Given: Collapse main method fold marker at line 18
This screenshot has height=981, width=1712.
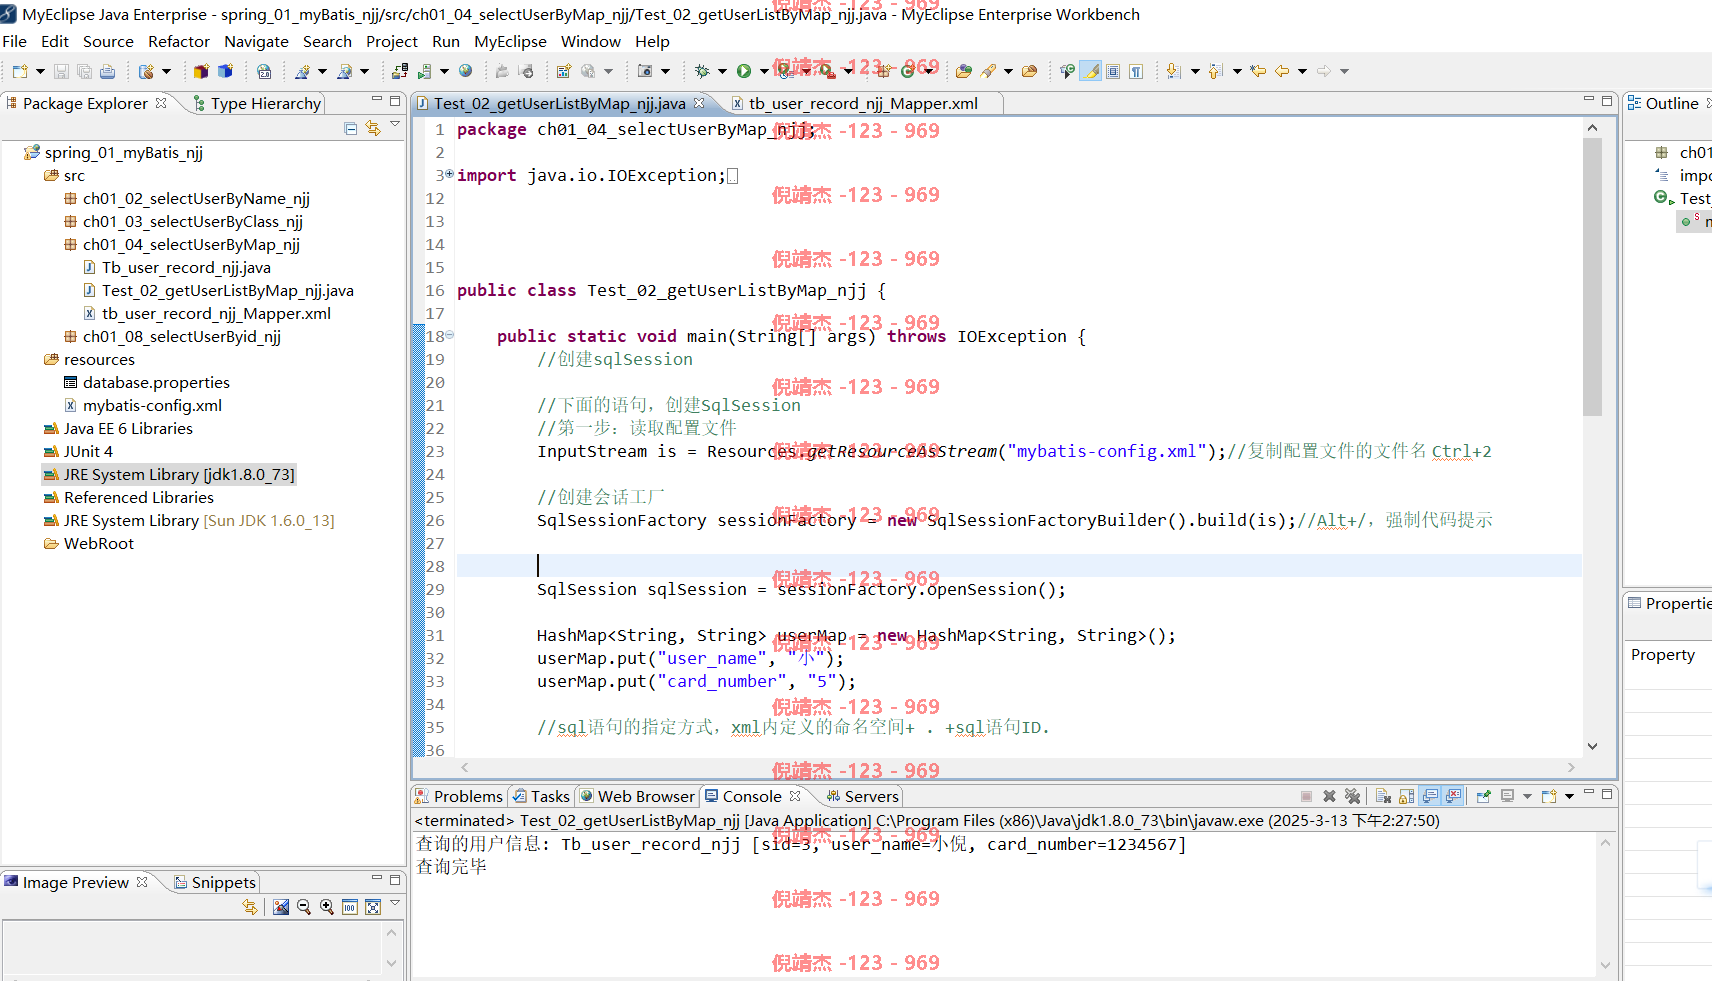Looking at the screenshot, I should tap(449, 335).
